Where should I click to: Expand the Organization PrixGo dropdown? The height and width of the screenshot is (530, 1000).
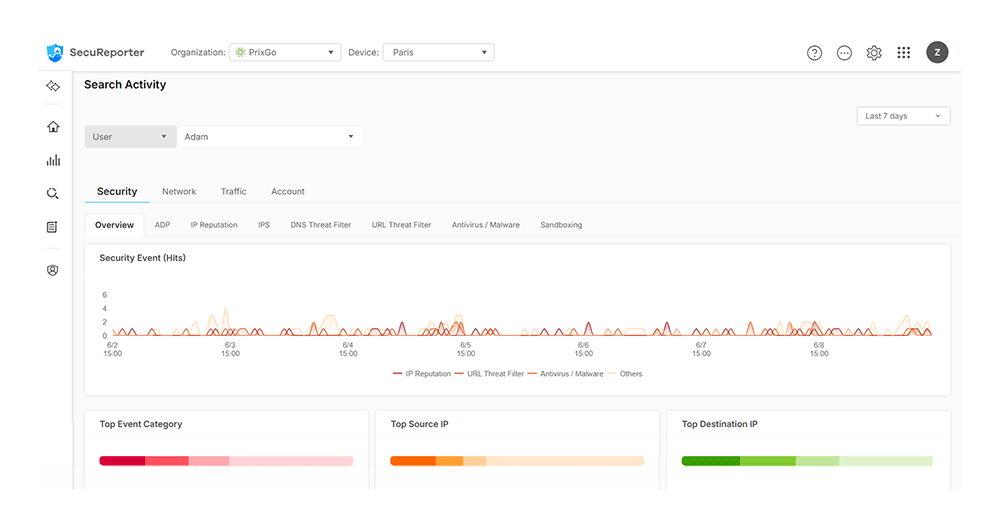pyautogui.click(x=285, y=52)
